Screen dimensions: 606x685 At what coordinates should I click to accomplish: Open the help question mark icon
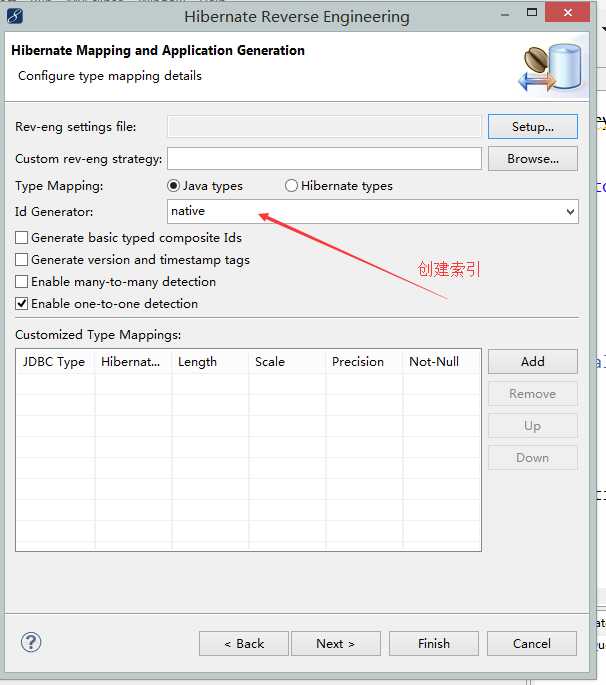point(31,642)
